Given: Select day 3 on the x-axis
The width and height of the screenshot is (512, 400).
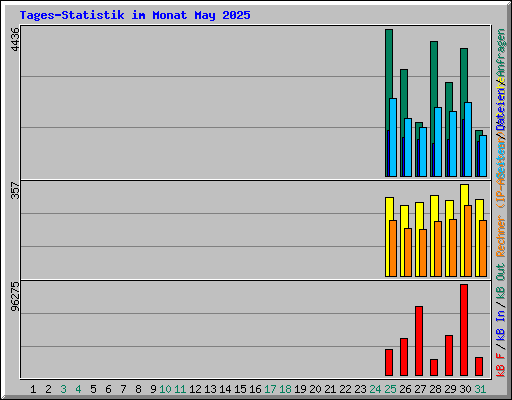Looking at the screenshot, I should click(63, 389).
